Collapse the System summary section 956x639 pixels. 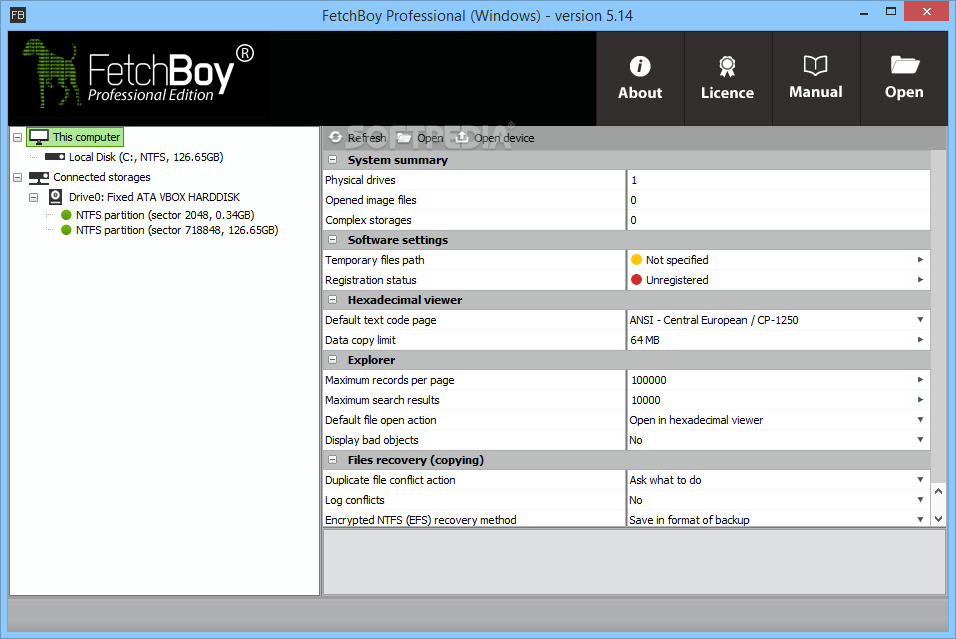(x=333, y=160)
